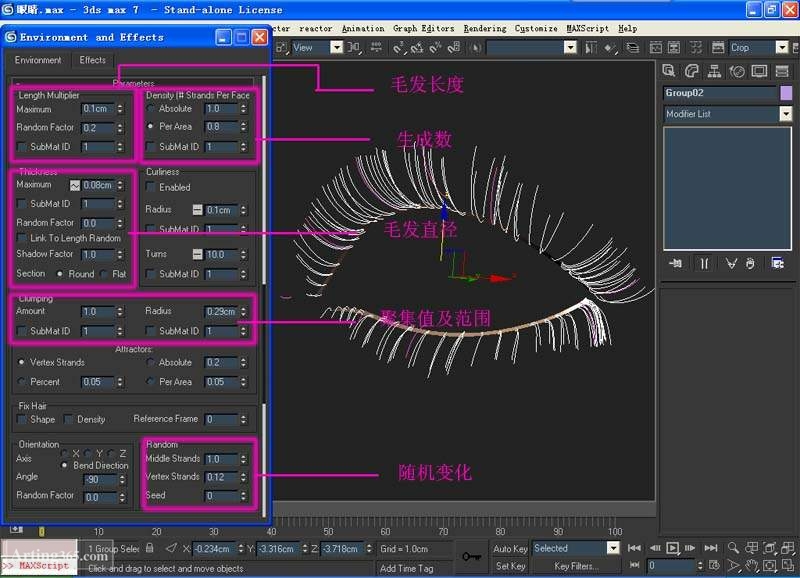800x578 pixels.
Task: Select Vertex Strands attractor radio button
Action: point(21,362)
